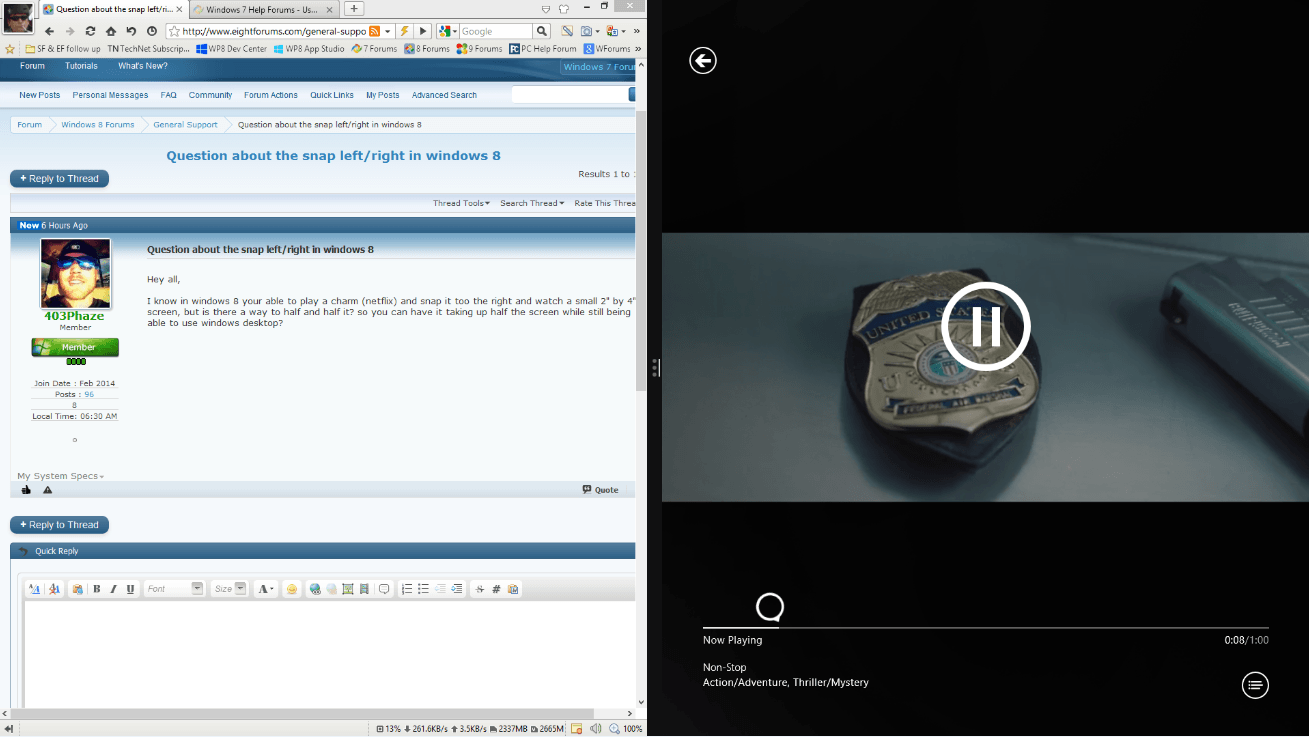Remove text formatting in editor
This screenshot has height=737, width=1309.
pyautogui.click(x=54, y=589)
